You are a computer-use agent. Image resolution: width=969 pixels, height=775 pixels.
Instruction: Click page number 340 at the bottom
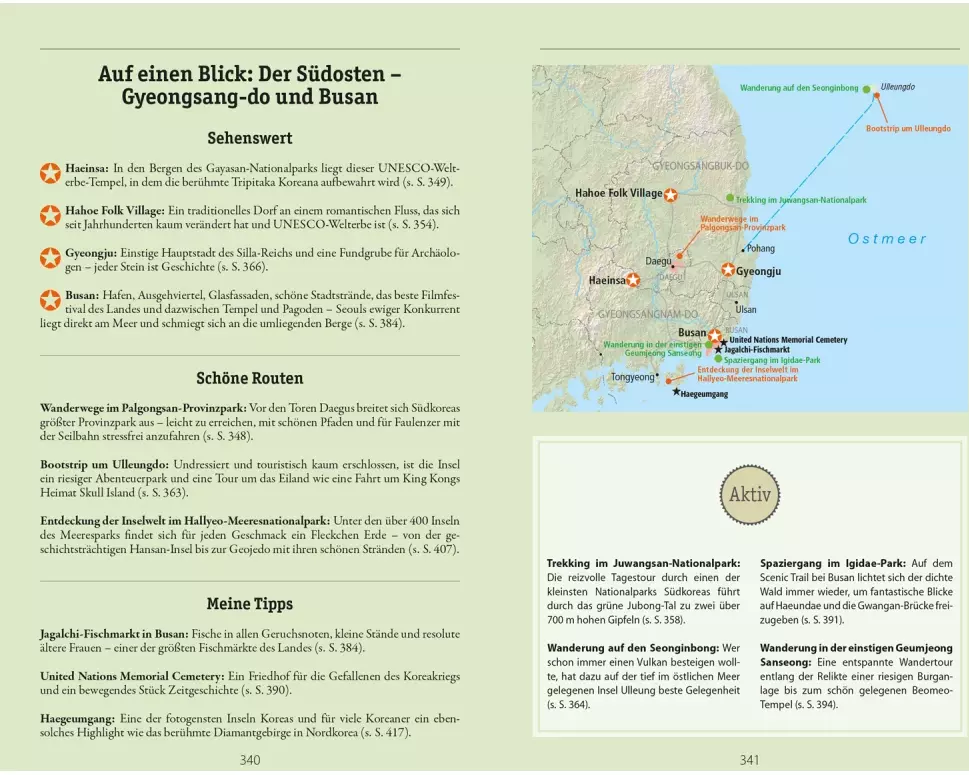[250, 760]
